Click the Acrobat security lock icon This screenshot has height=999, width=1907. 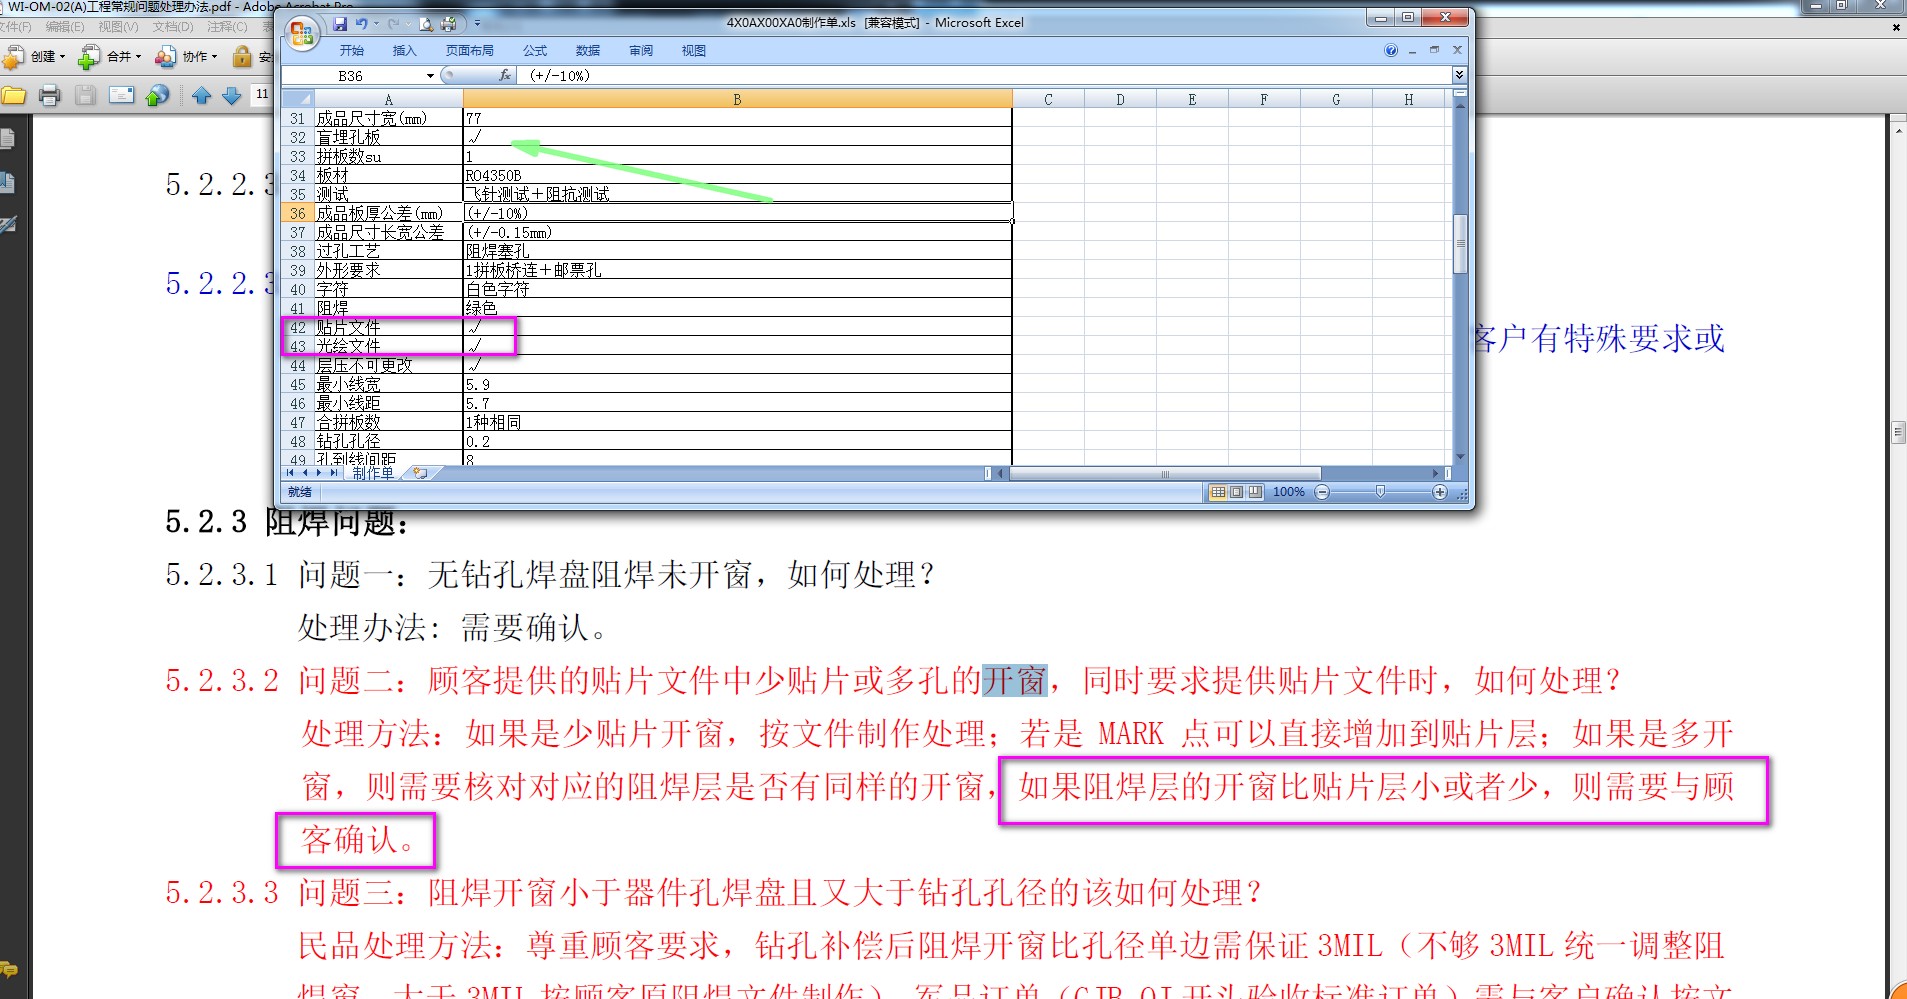[242, 57]
